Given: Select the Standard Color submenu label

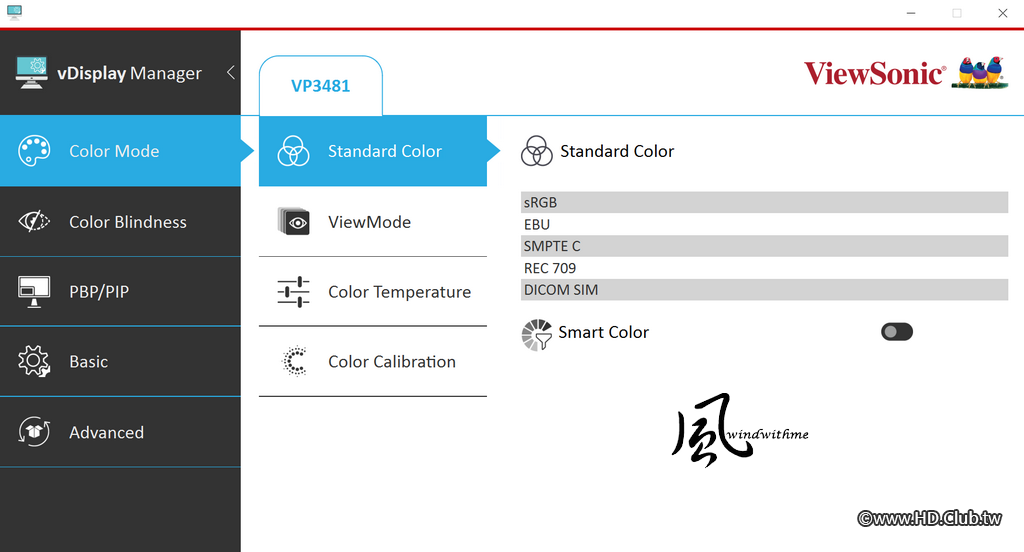Looking at the screenshot, I should (385, 151).
